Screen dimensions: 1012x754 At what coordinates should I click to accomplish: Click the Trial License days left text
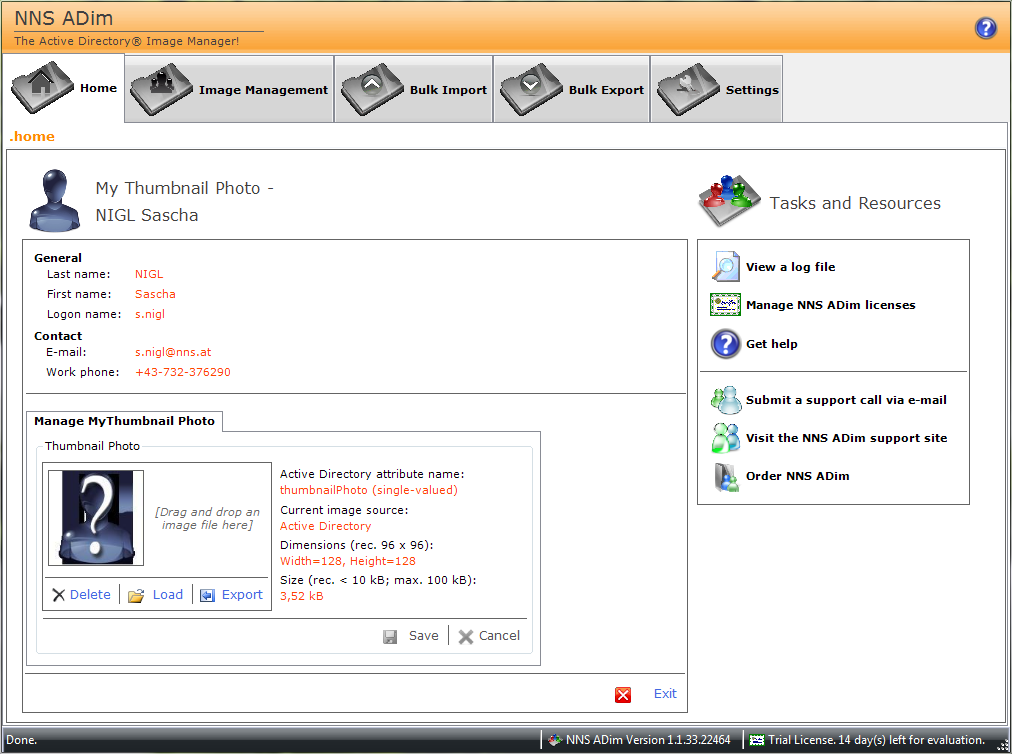(x=876, y=740)
